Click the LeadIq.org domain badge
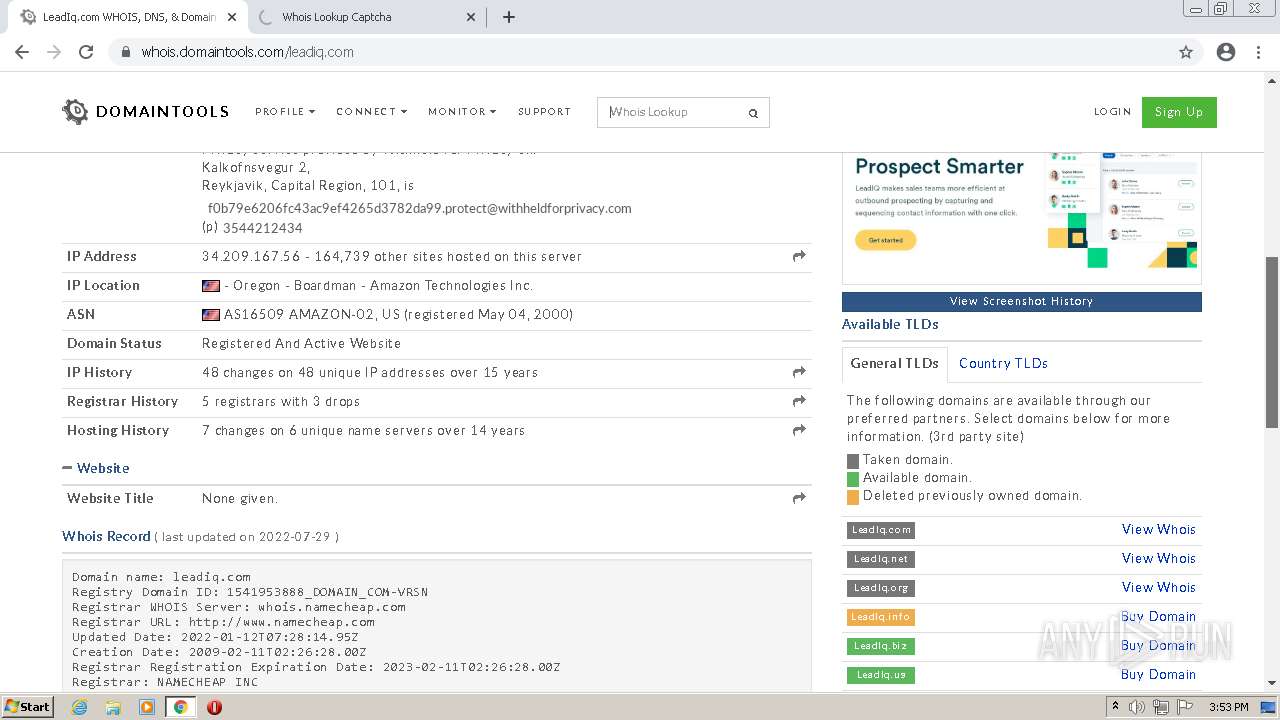 pos(881,588)
